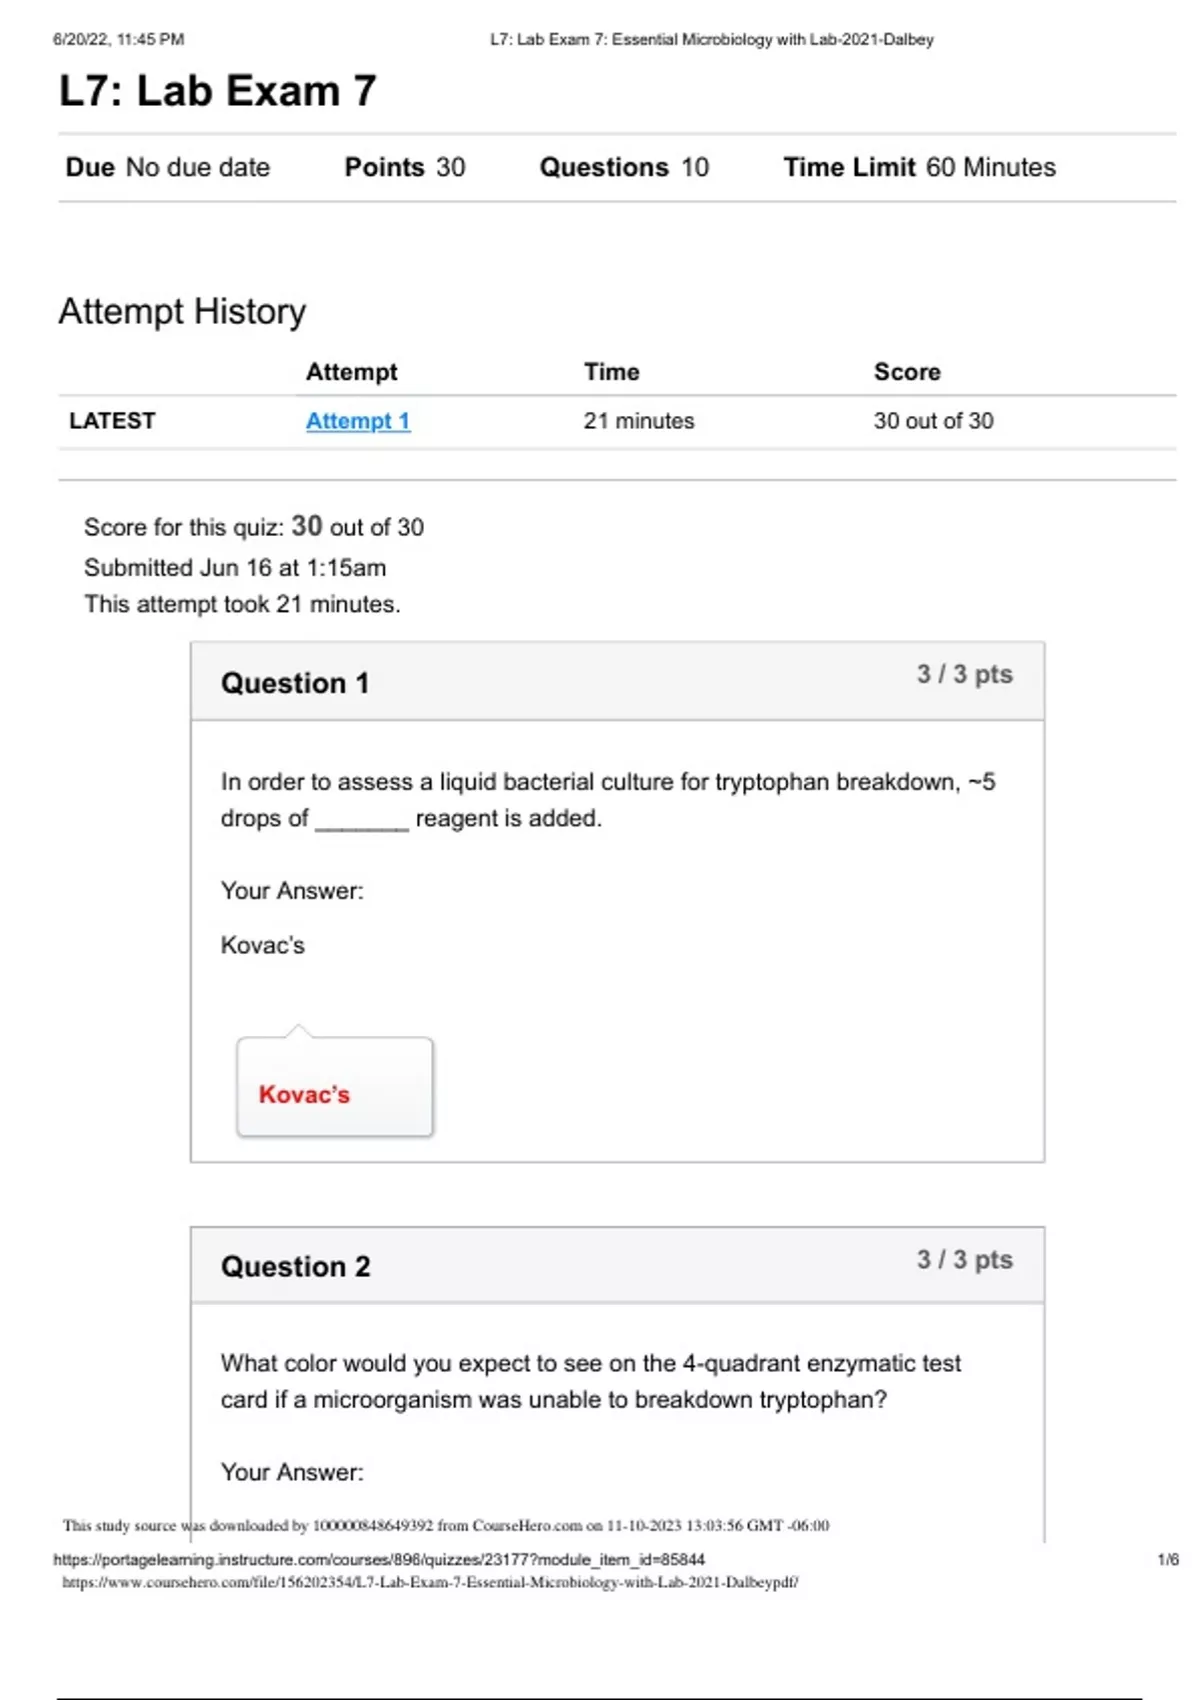This screenshot has width=1200, height=1700.
Task: Open the Attempt 1 link
Action: click(357, 421)
